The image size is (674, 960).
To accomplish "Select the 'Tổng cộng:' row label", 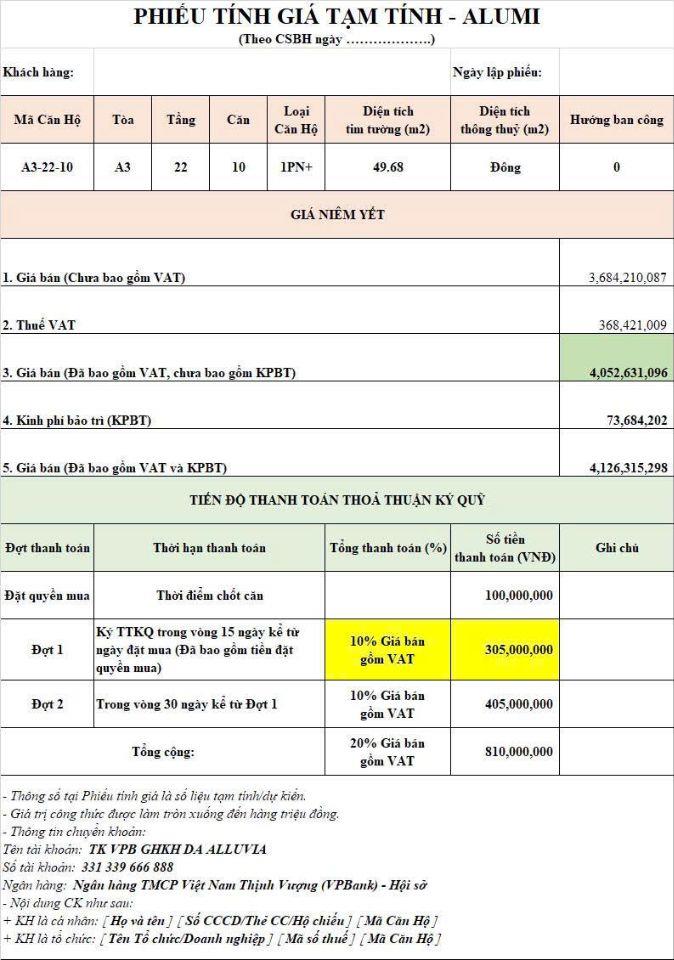I will coord(163,752).
